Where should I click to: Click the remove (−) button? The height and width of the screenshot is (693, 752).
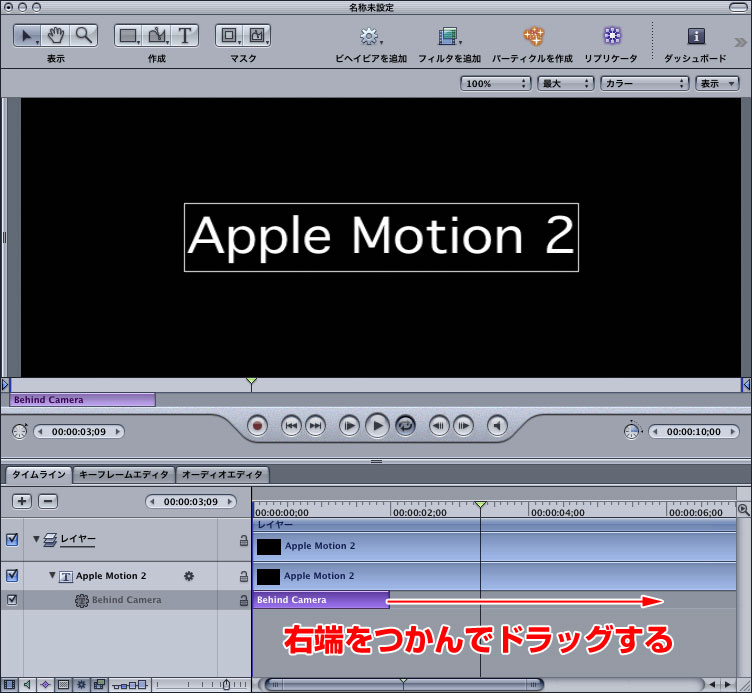click(x=48, y=501)
